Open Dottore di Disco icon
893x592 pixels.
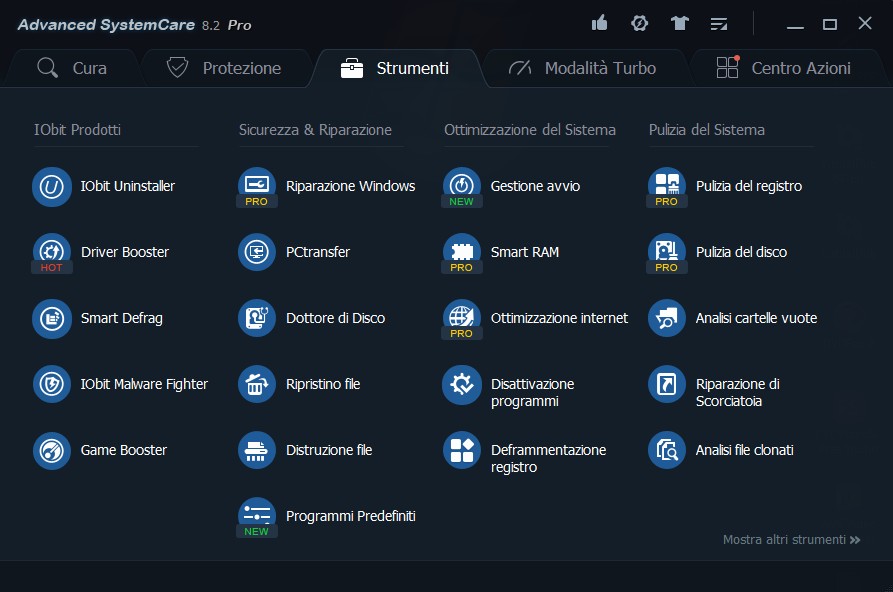[257, 319]
